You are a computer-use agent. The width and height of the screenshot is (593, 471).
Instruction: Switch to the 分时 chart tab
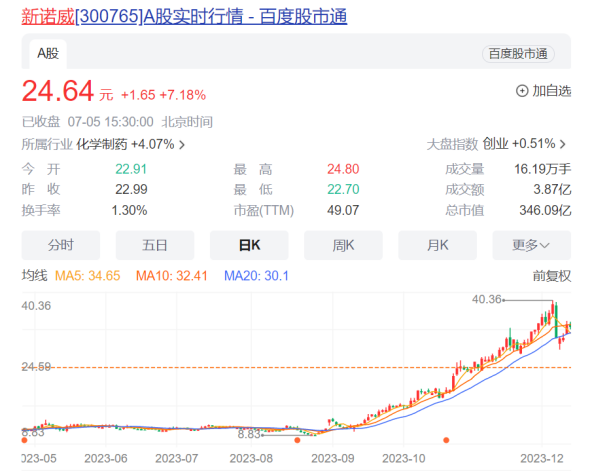(x=61, y=245)
